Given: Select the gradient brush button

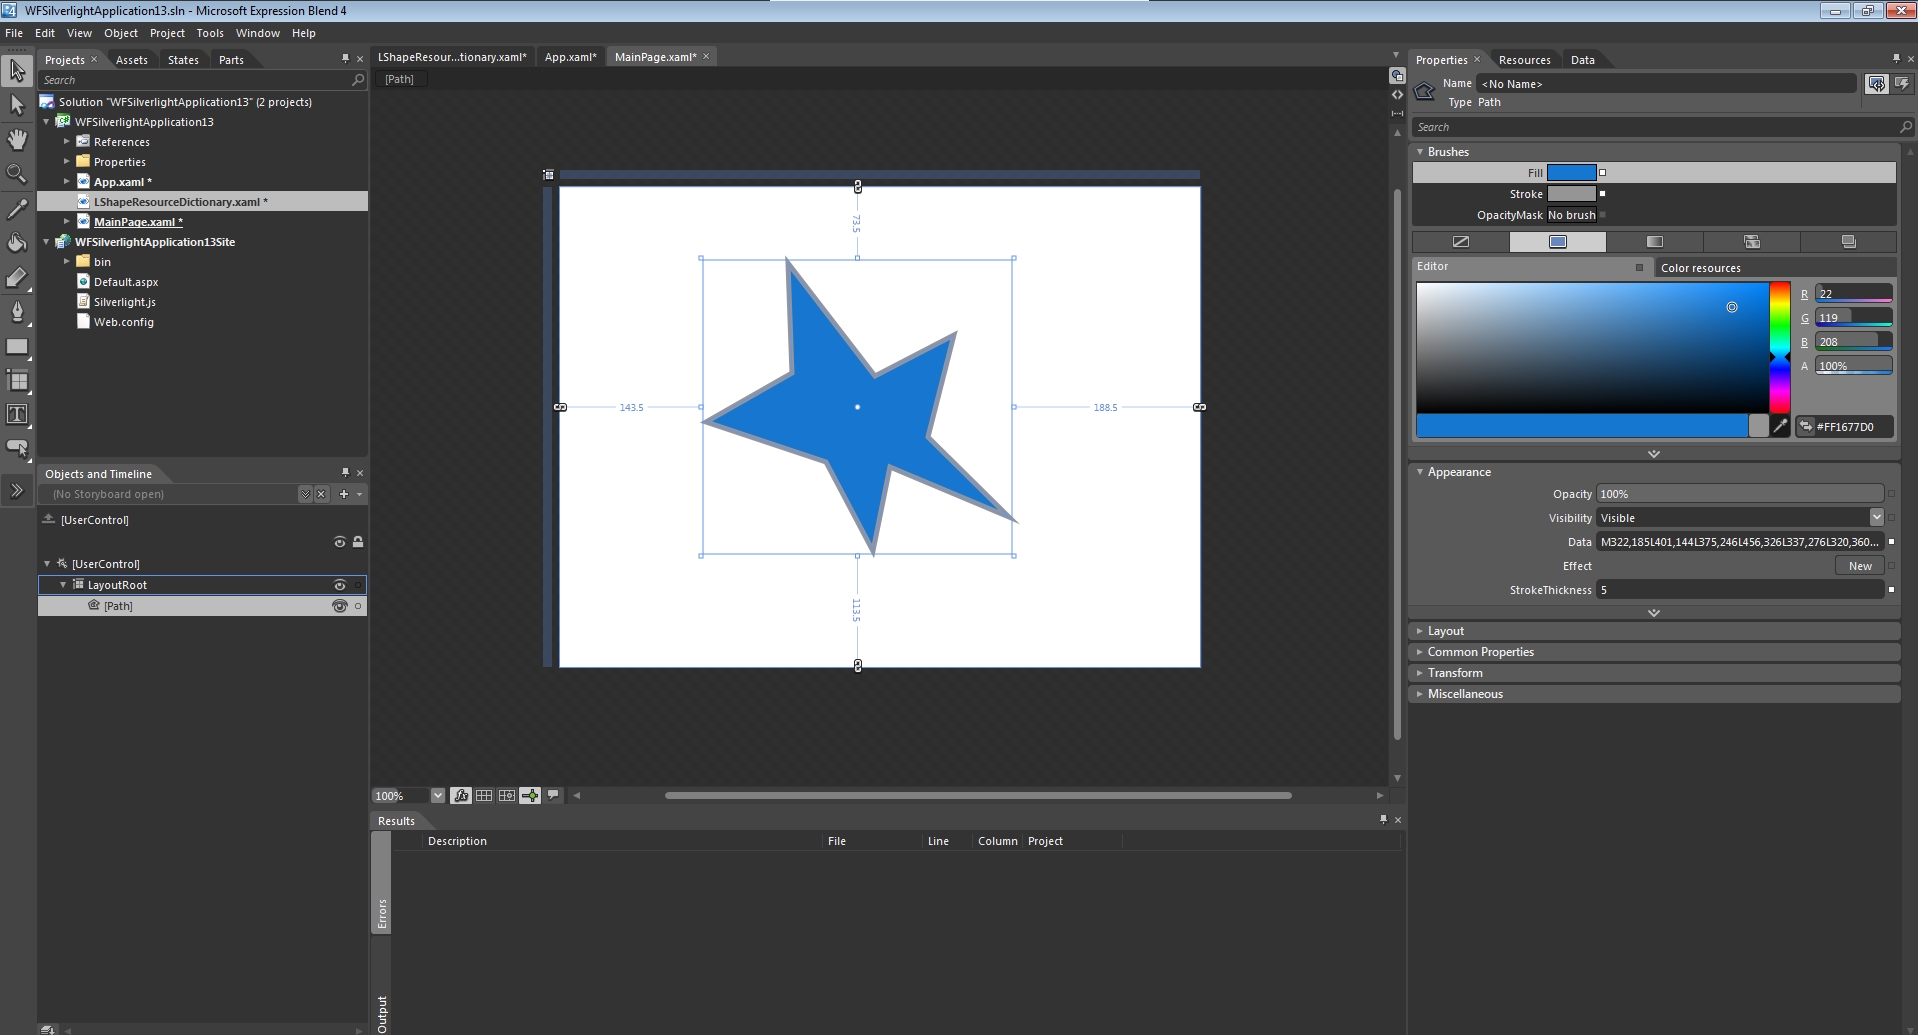Looking at the screenshot, I should click(x=1655, y=242).
